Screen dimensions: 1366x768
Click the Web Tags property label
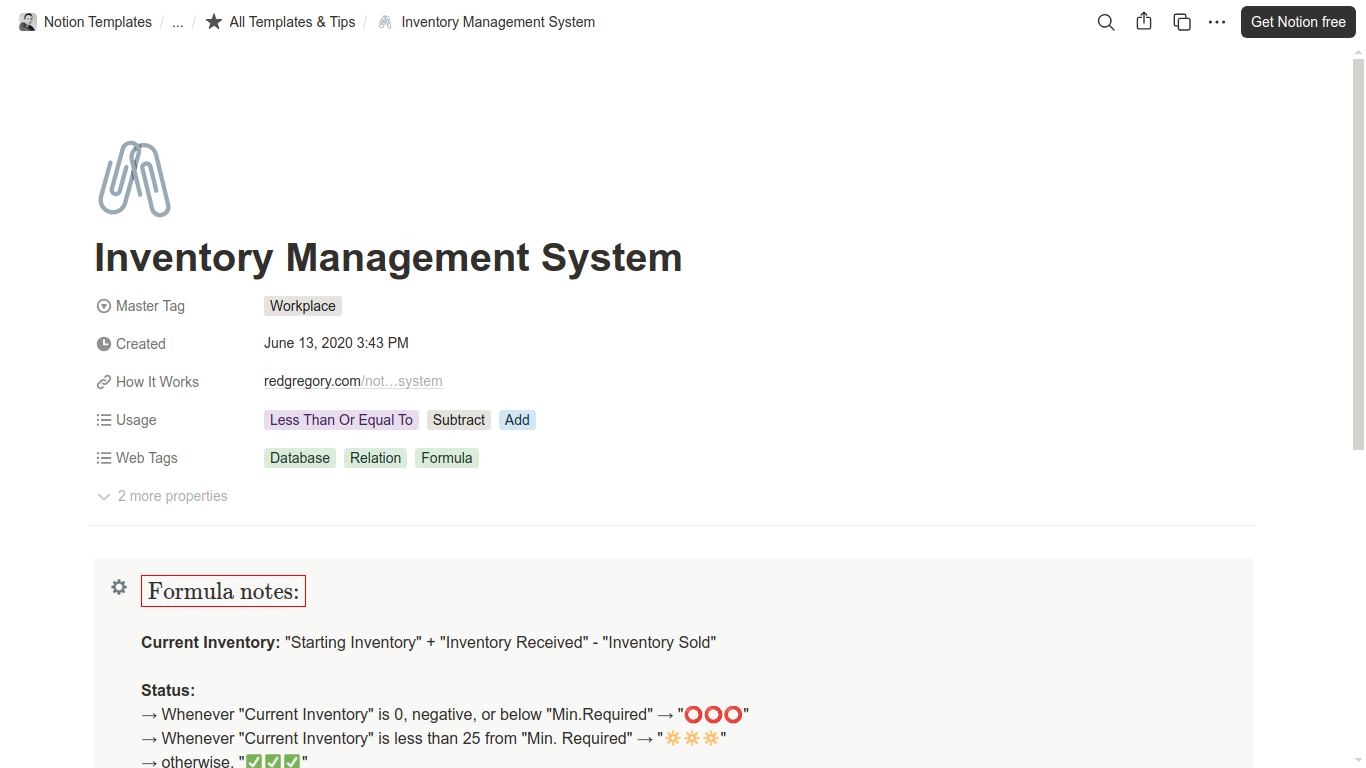click(147, 458)
